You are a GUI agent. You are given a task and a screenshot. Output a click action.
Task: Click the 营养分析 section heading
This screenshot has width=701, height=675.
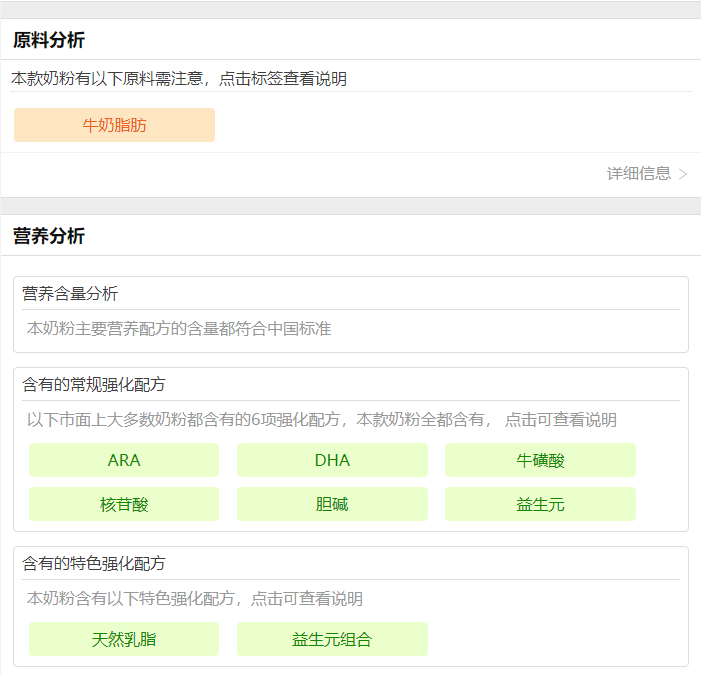tap(49, 236)
